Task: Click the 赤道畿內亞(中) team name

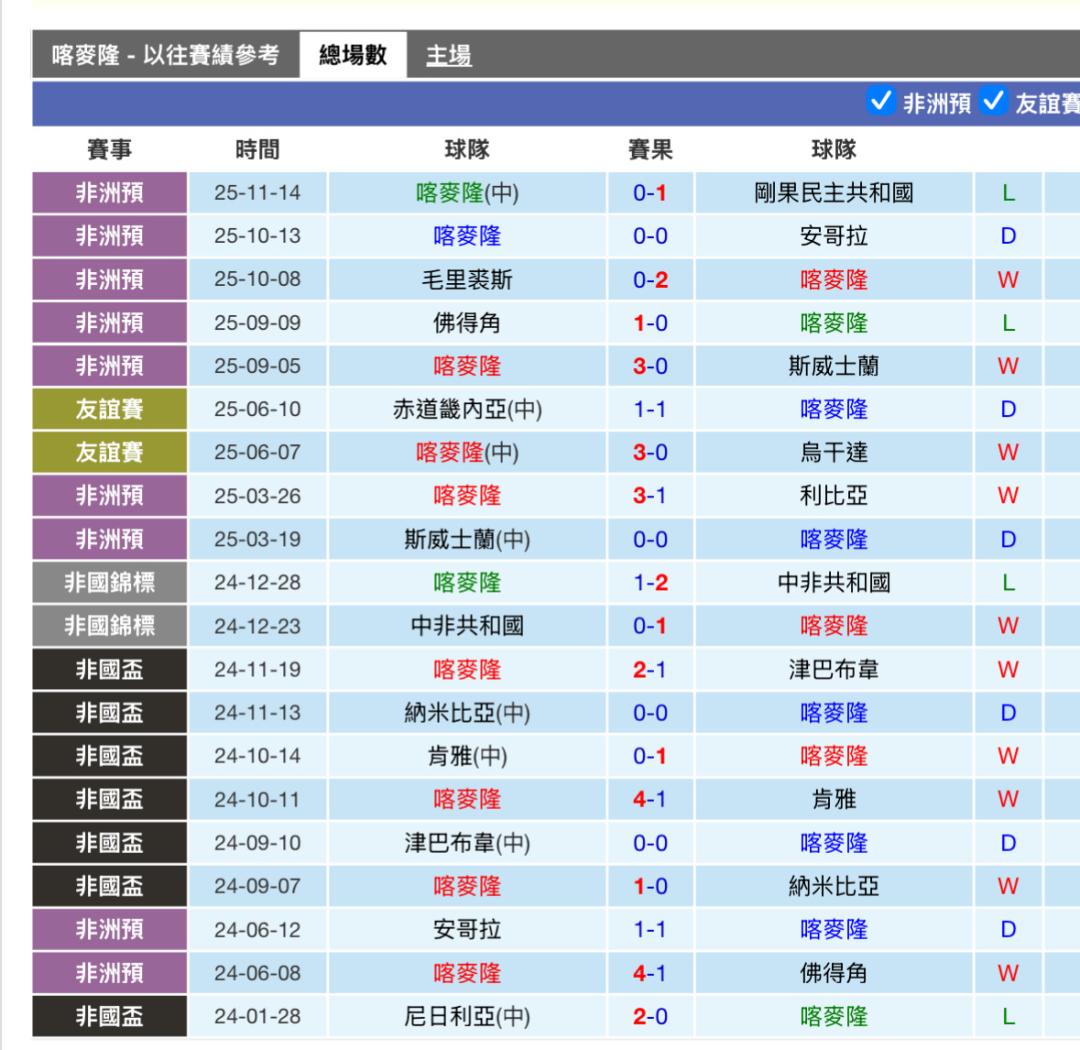Action: pyautogui.click(x=467, y=410)
